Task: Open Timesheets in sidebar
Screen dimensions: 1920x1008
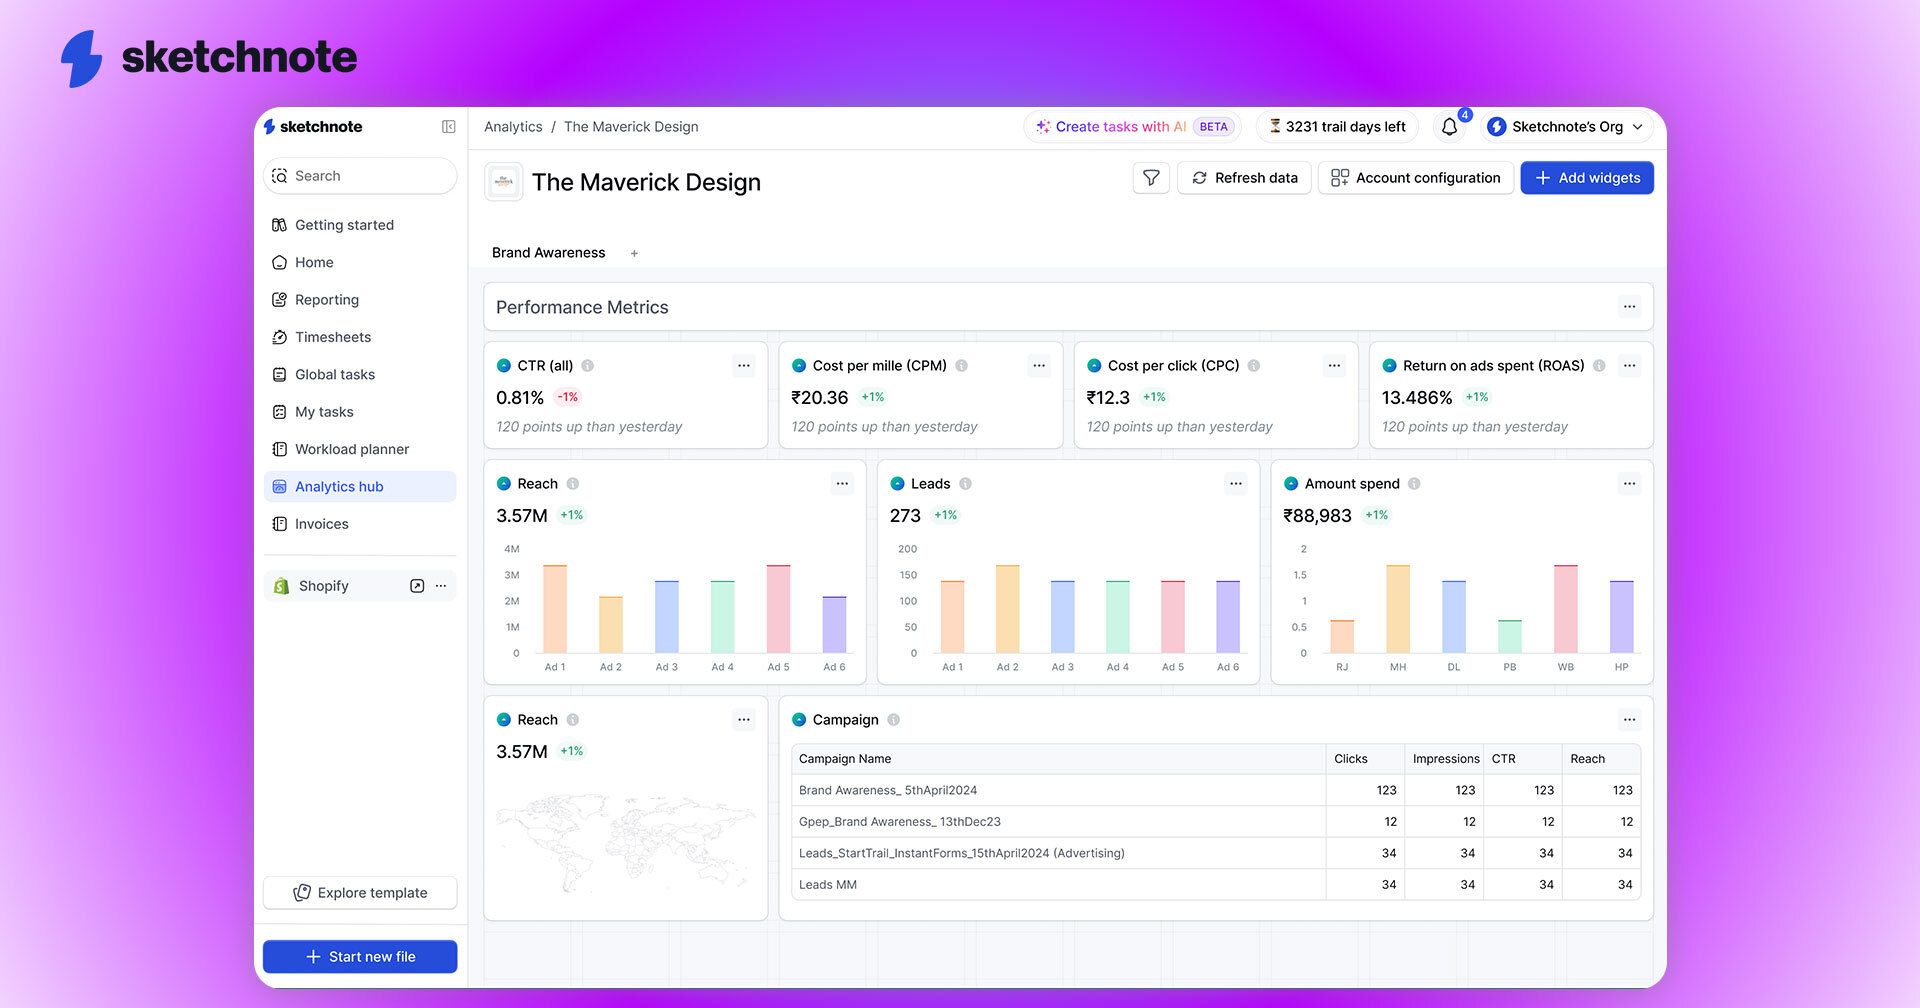Action: (360, 337)
